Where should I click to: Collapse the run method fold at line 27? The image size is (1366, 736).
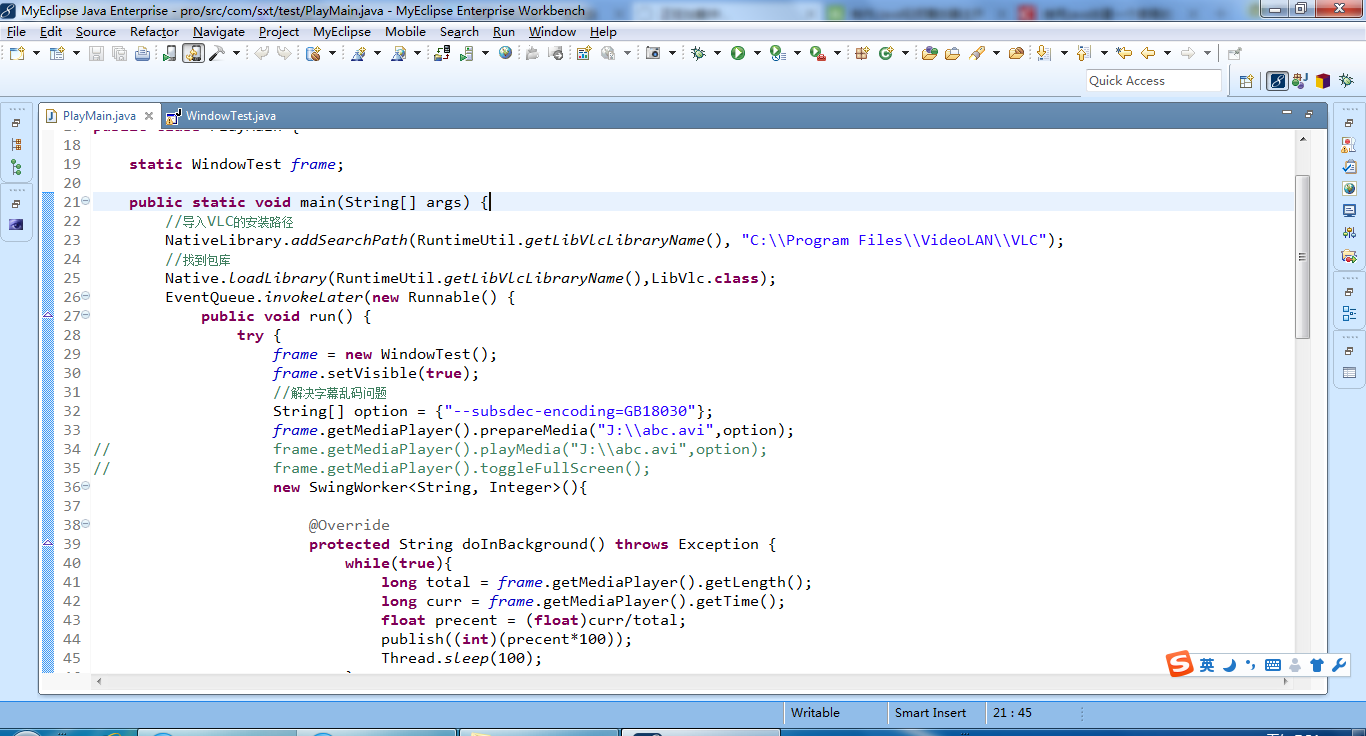pos(86,316)
